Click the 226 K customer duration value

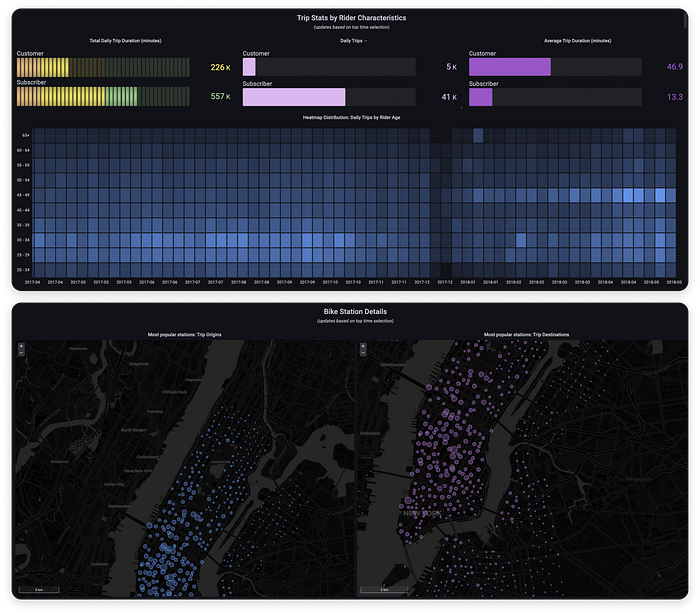[221, 67]
